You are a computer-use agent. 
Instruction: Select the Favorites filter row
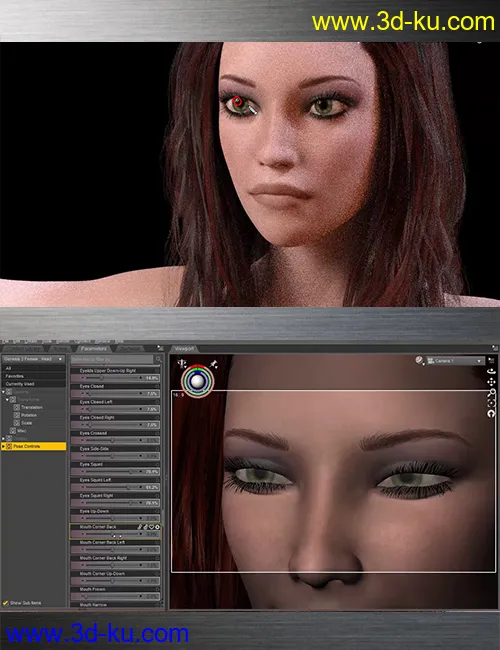point(34,376)
